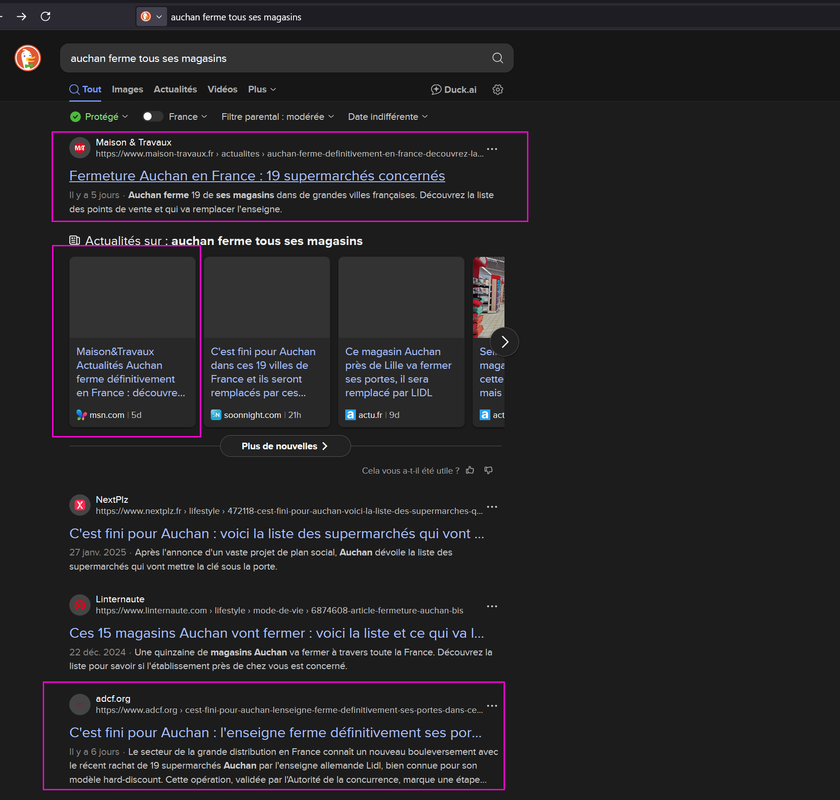
Task: Click Plus de nouvelles button
Action: click(x=285, y=446)
